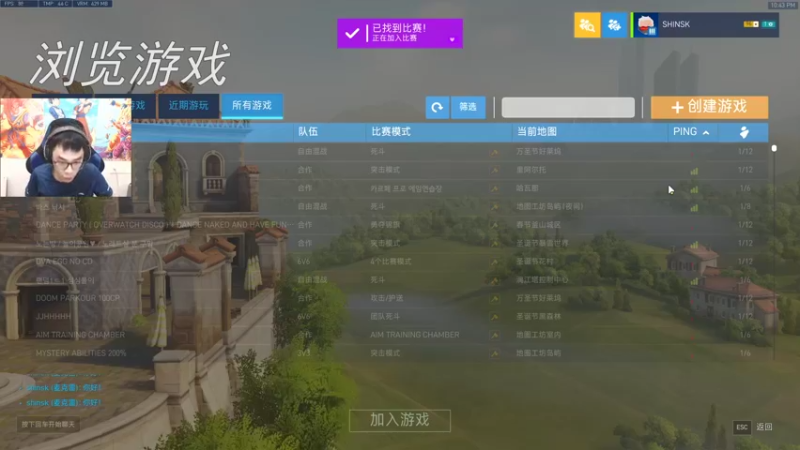Click the 筛选 filter button
800x450 pixels.
tap(468, 107)
